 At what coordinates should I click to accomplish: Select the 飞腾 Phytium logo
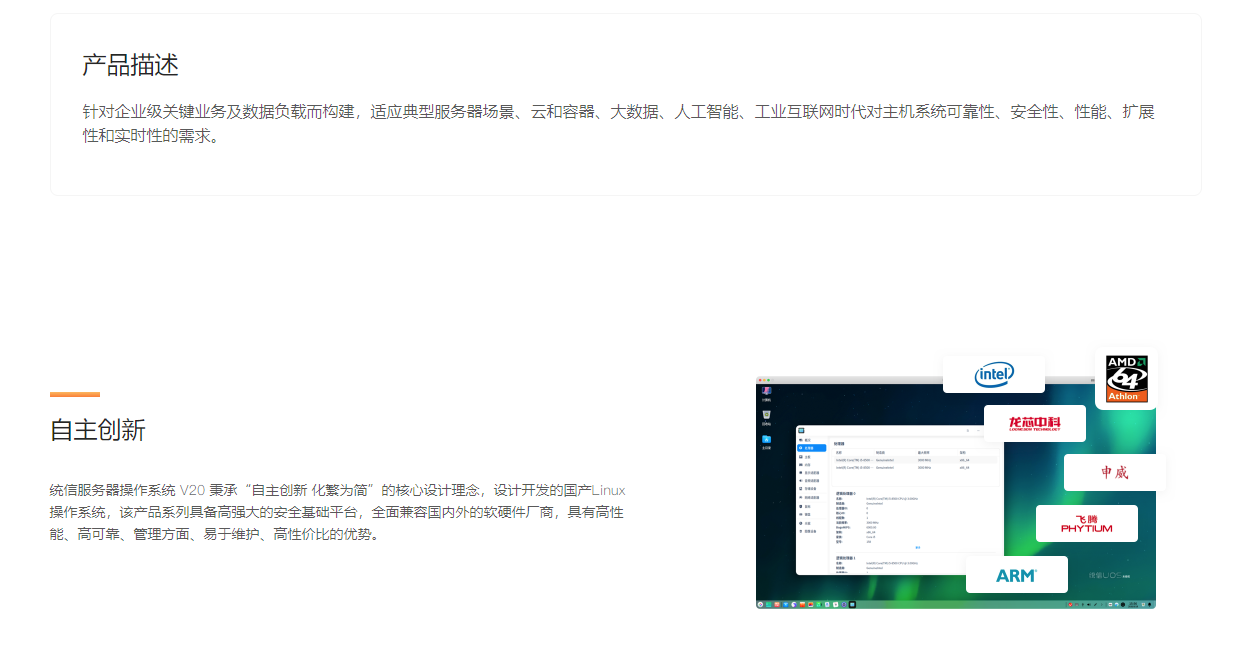click(x=1086, y=523)
